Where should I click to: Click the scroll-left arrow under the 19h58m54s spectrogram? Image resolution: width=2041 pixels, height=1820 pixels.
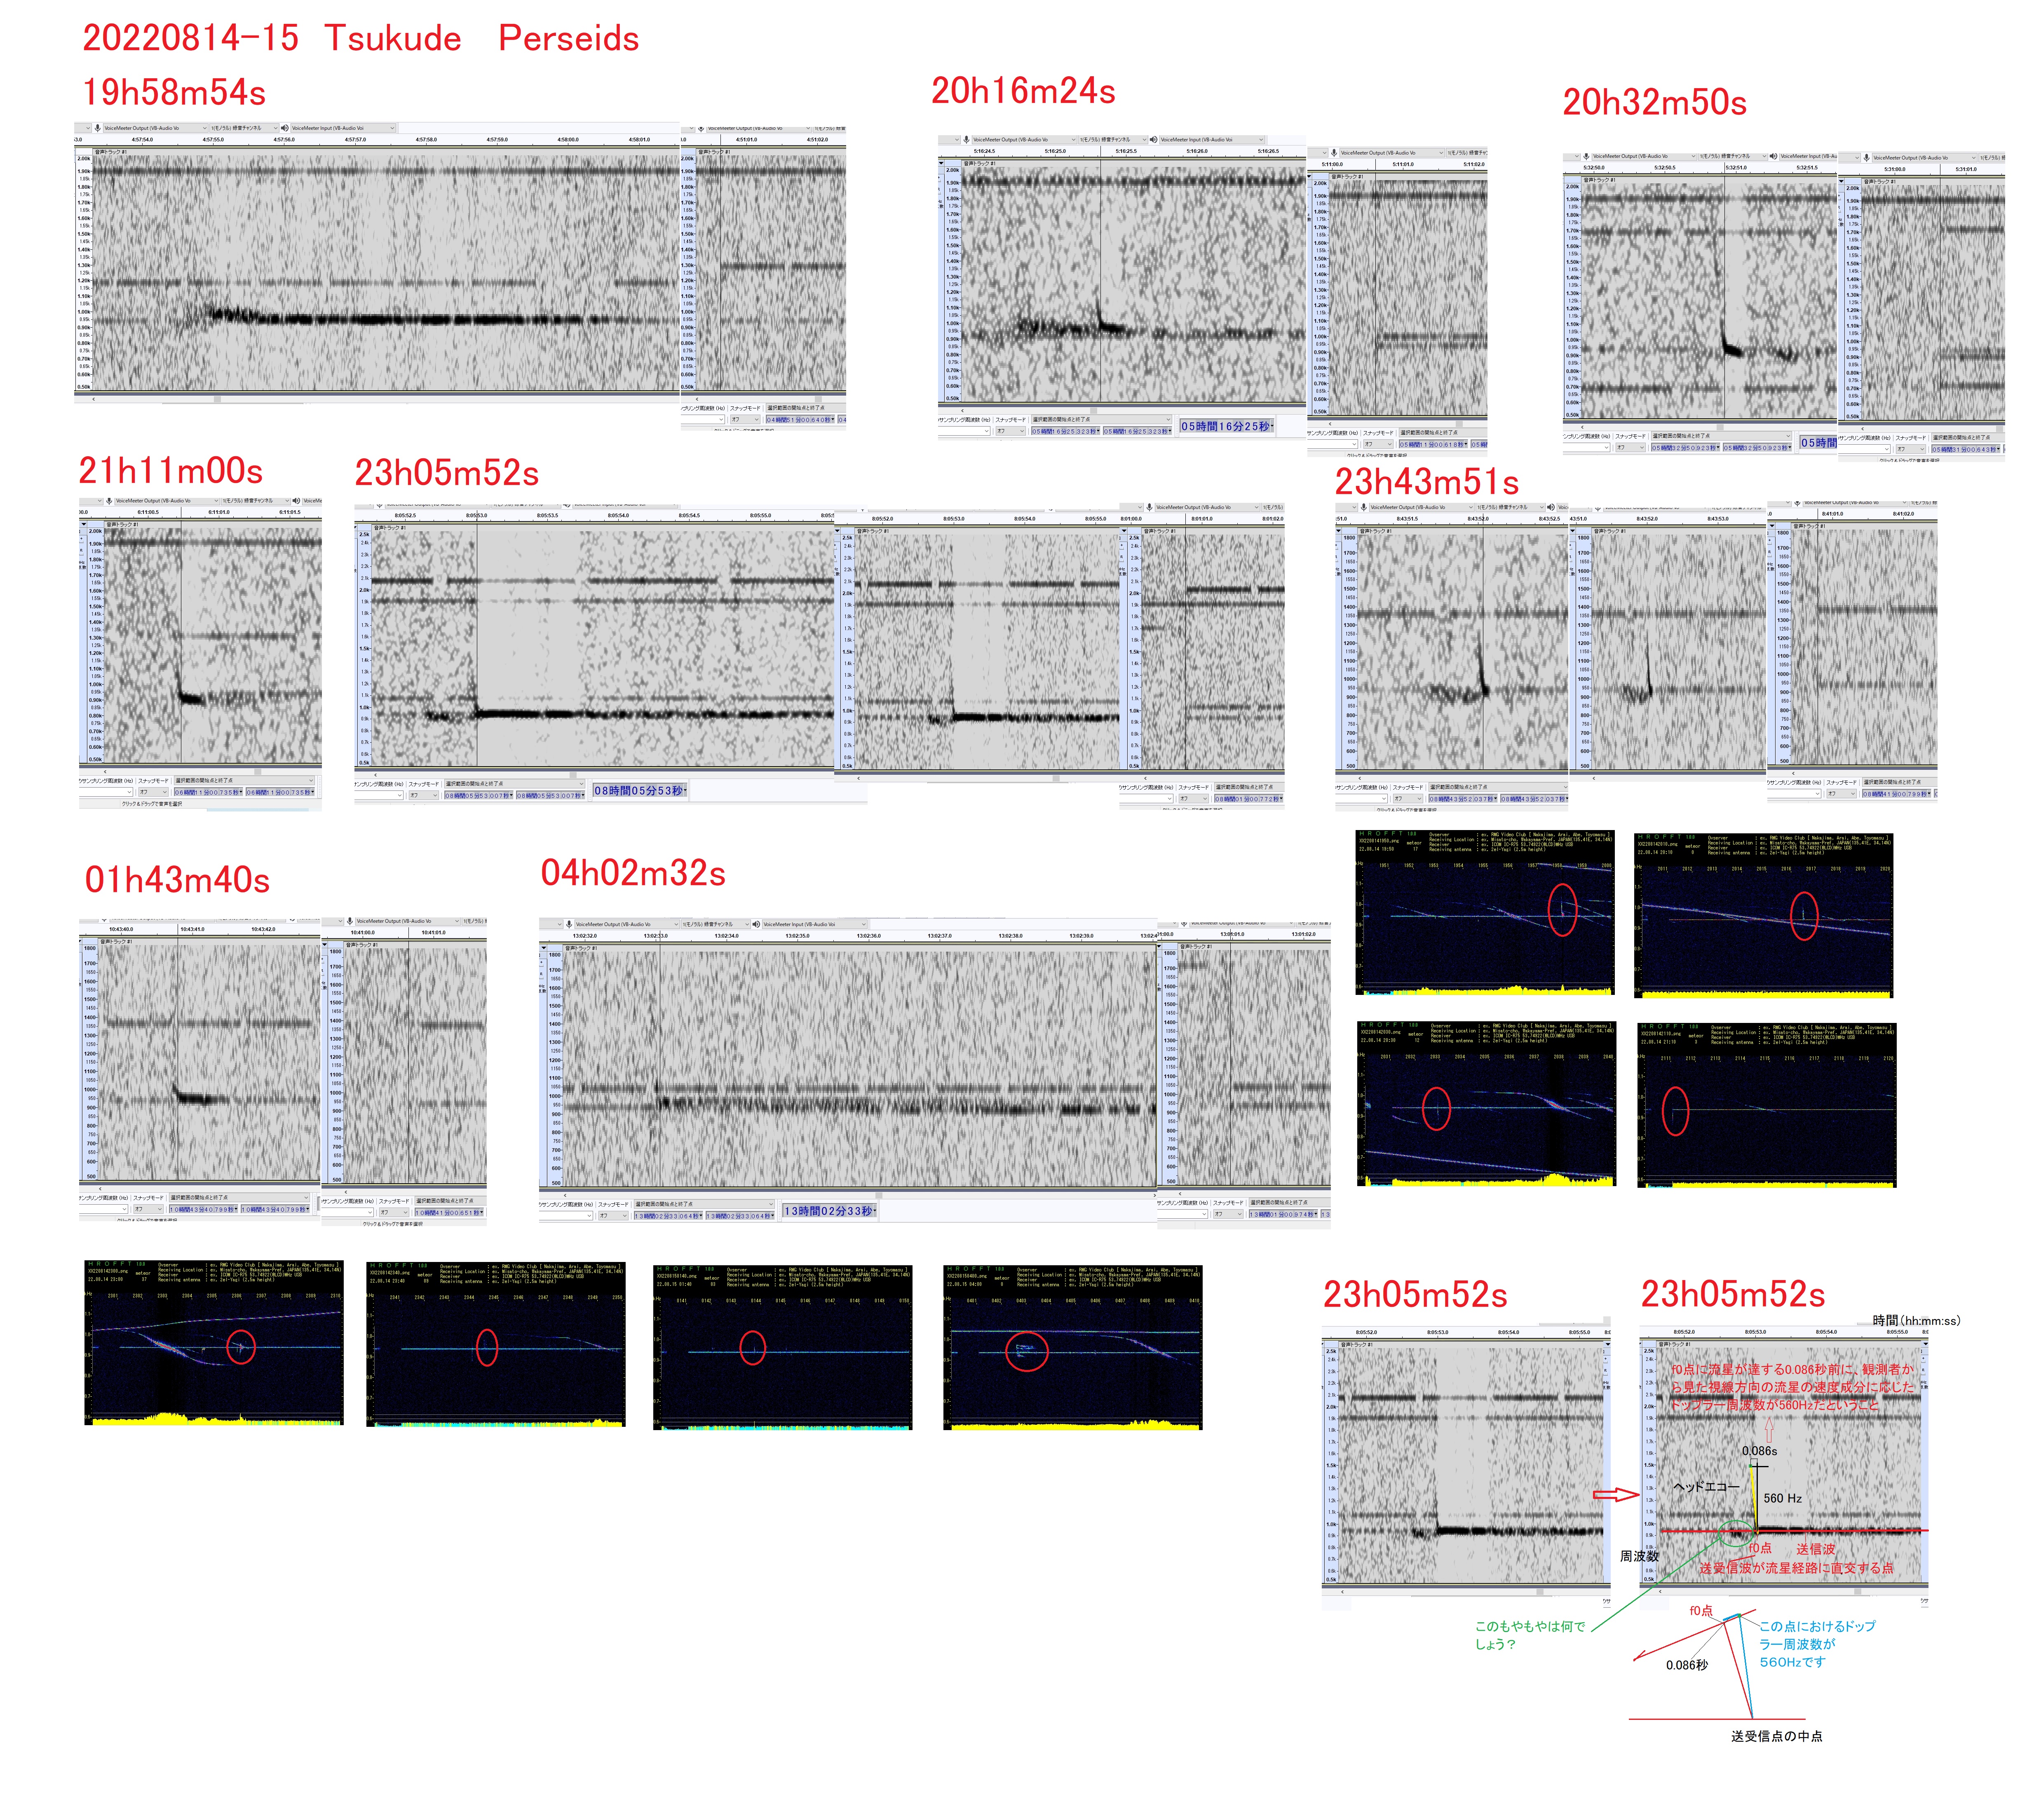point(94,399)
